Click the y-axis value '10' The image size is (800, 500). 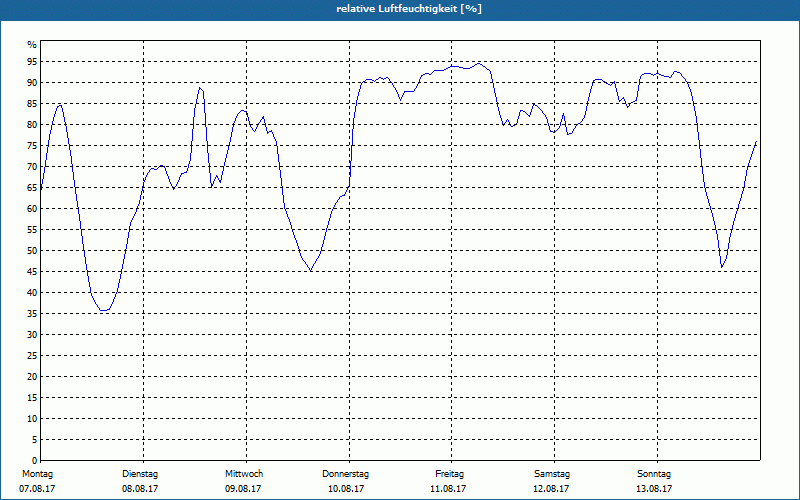pos(32,419)
